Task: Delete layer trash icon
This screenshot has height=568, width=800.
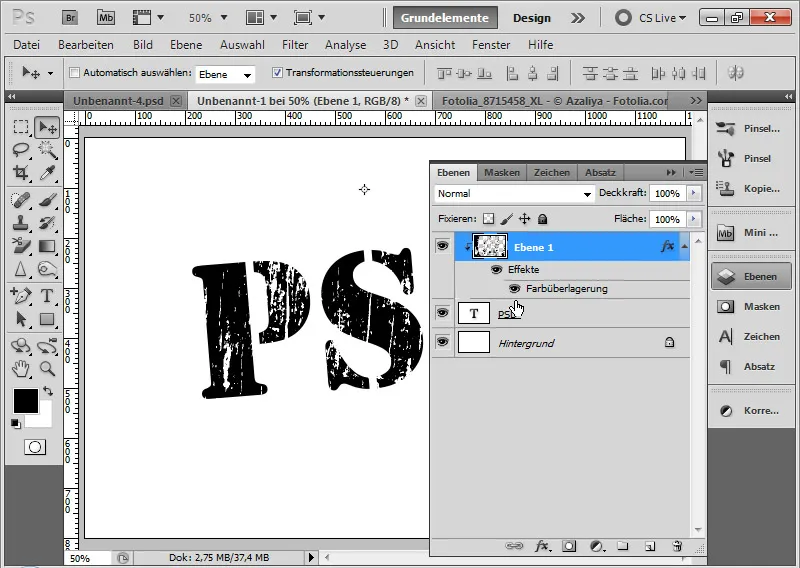Action: (x=677, y=546)
